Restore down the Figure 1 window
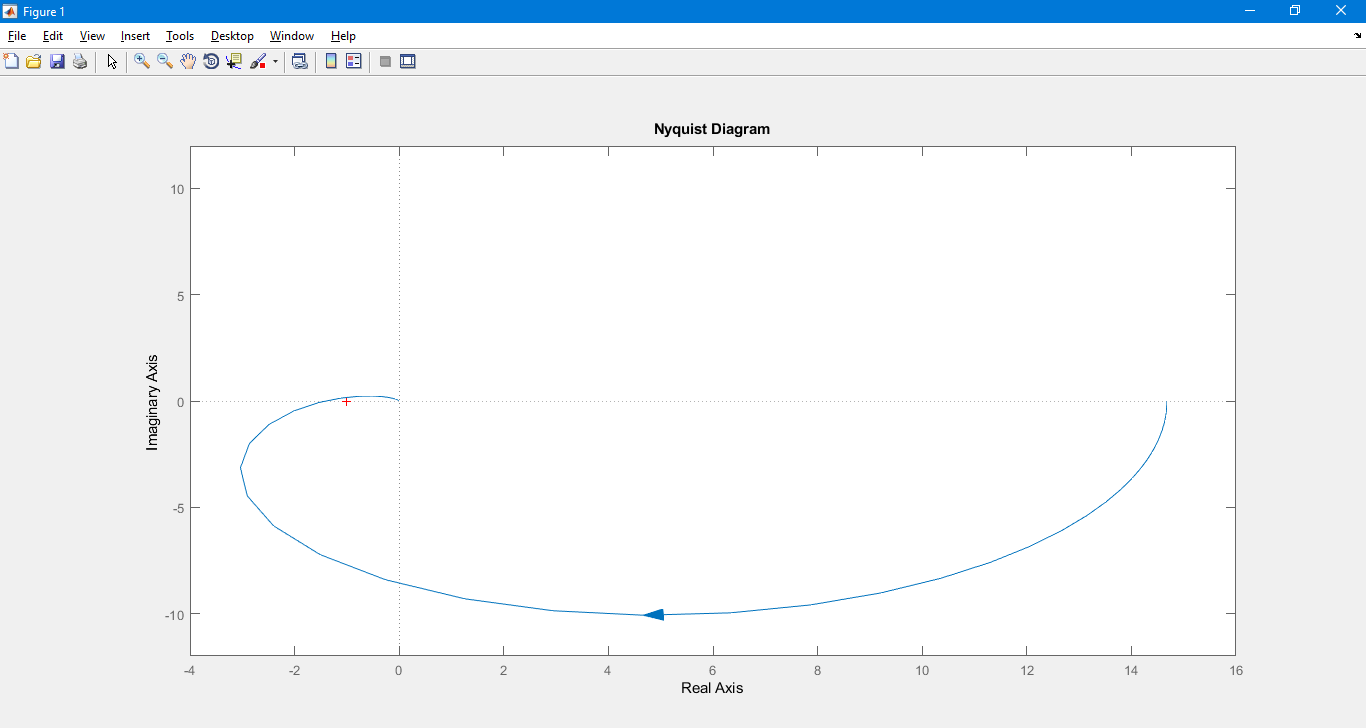 click(x=1295, y=11)
